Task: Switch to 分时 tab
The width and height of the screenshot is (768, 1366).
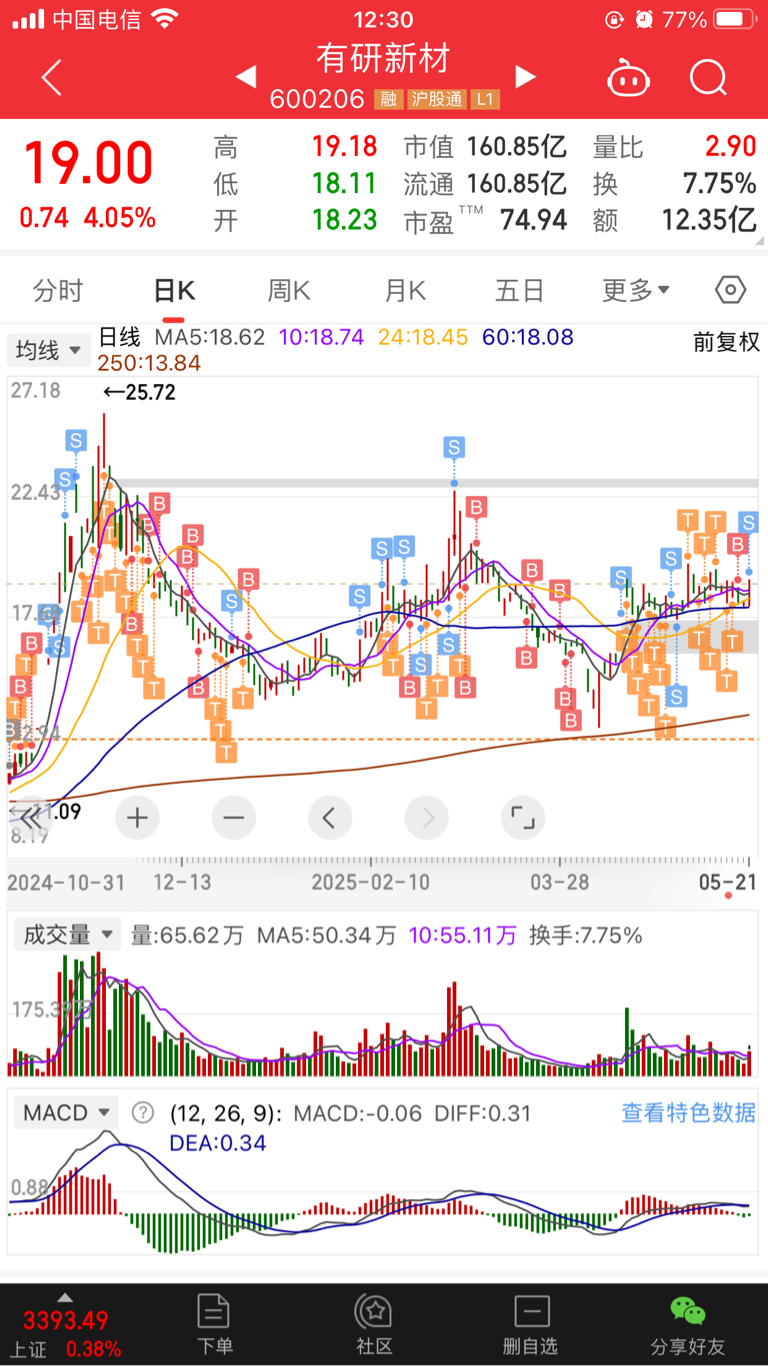Action: [58, 290]
